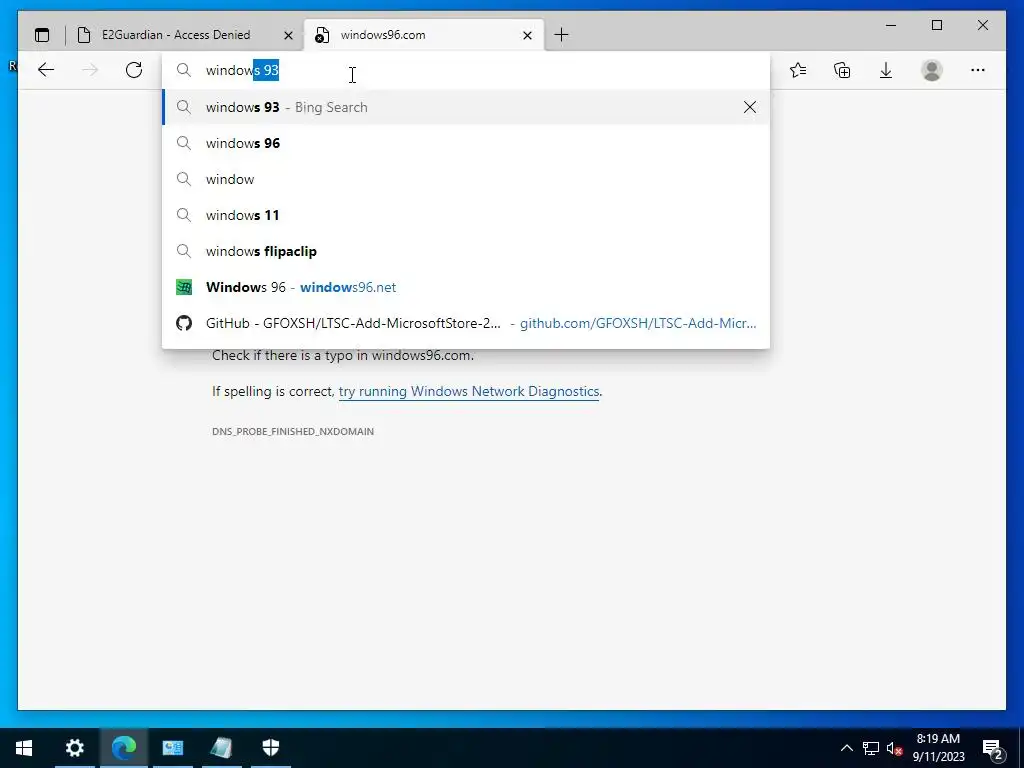Open the clock showing 8:19 AM
The image size is (1024, 768).
coord(938,748)
